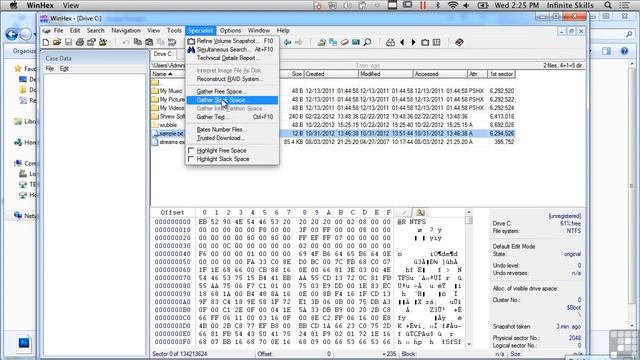Click the Save toolbar icon
This screenshot has width=640, height=360.
(x=69, y=42)
